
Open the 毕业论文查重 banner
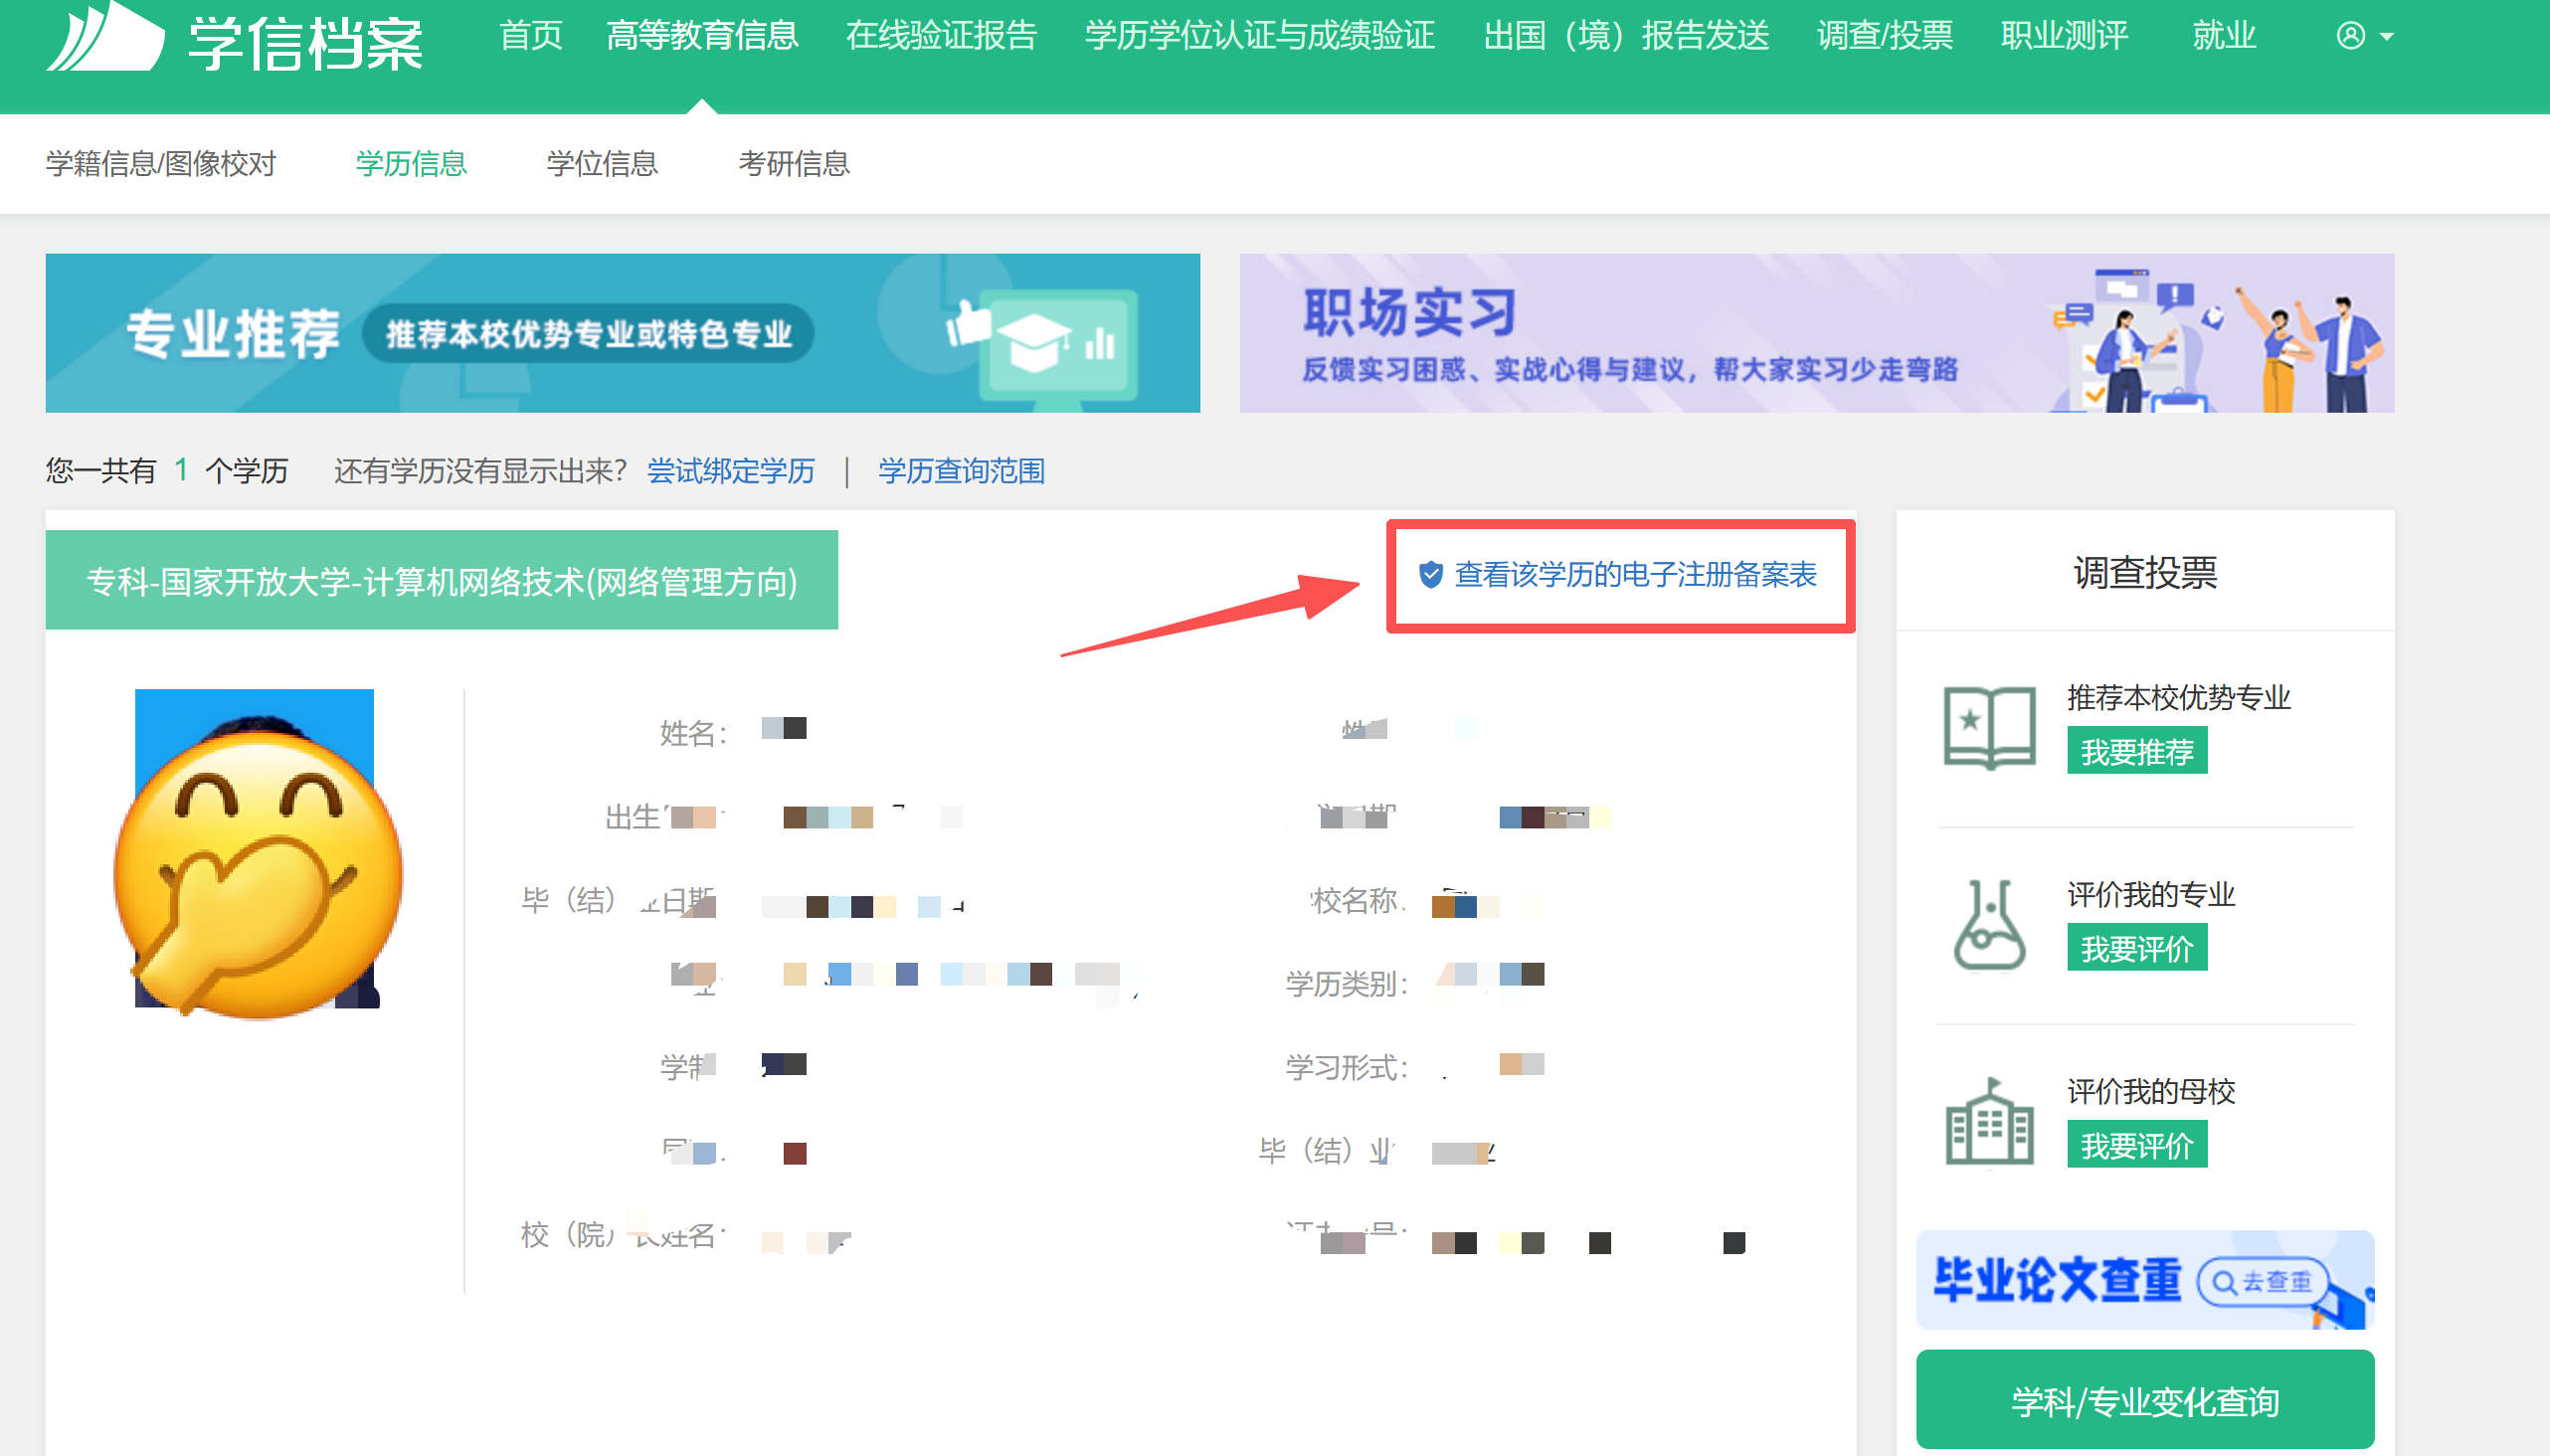click(x=2145, y=1280)
